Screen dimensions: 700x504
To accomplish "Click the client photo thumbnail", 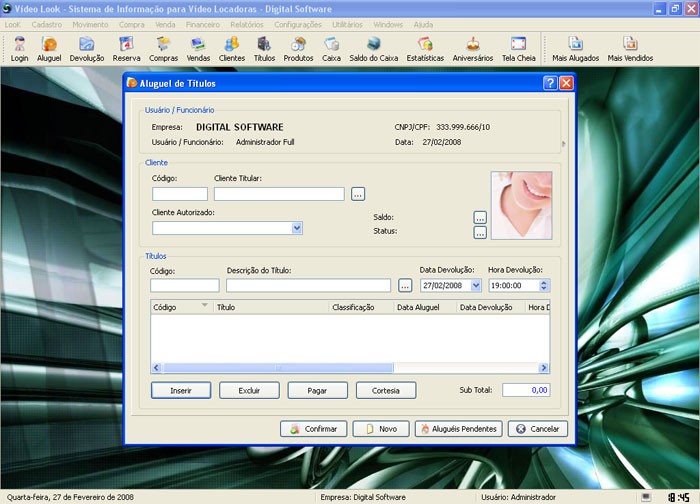I will click(x=521, y=205).
